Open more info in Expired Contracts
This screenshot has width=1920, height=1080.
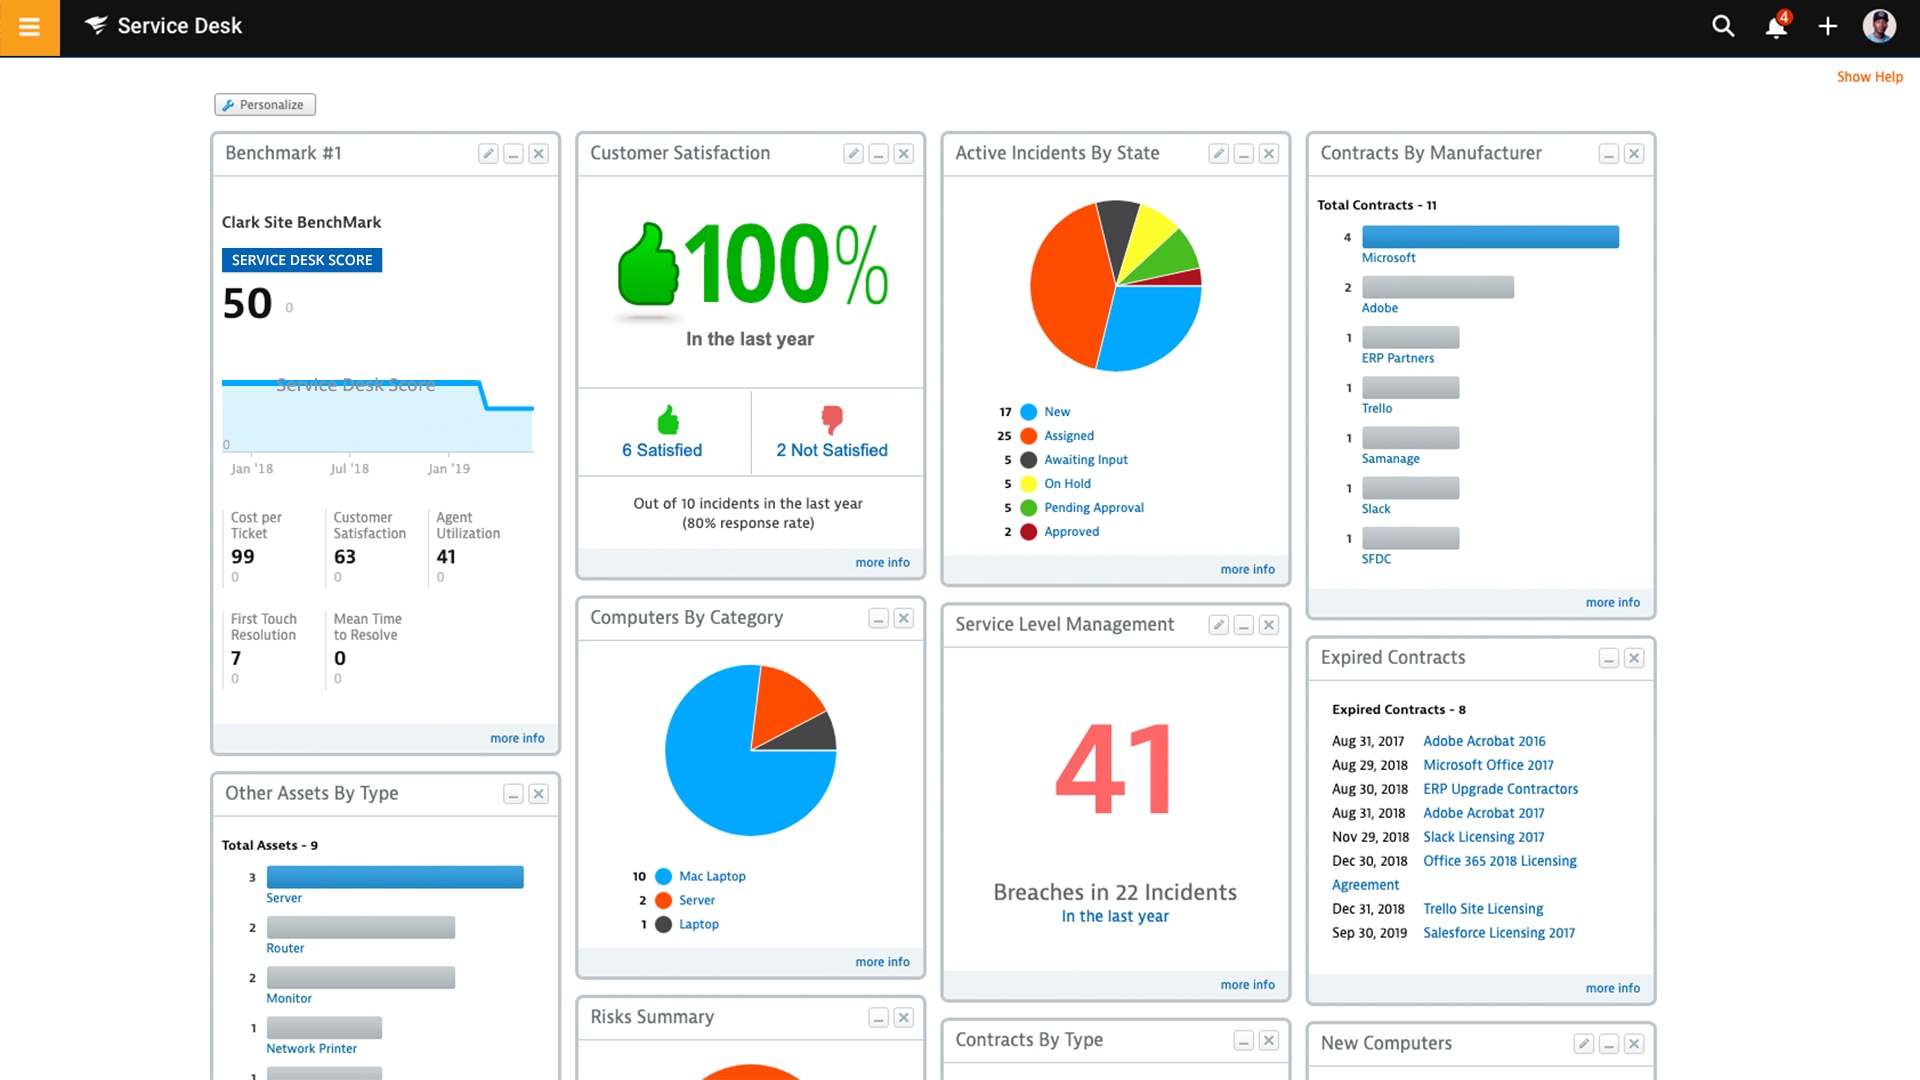[1612, 988]
